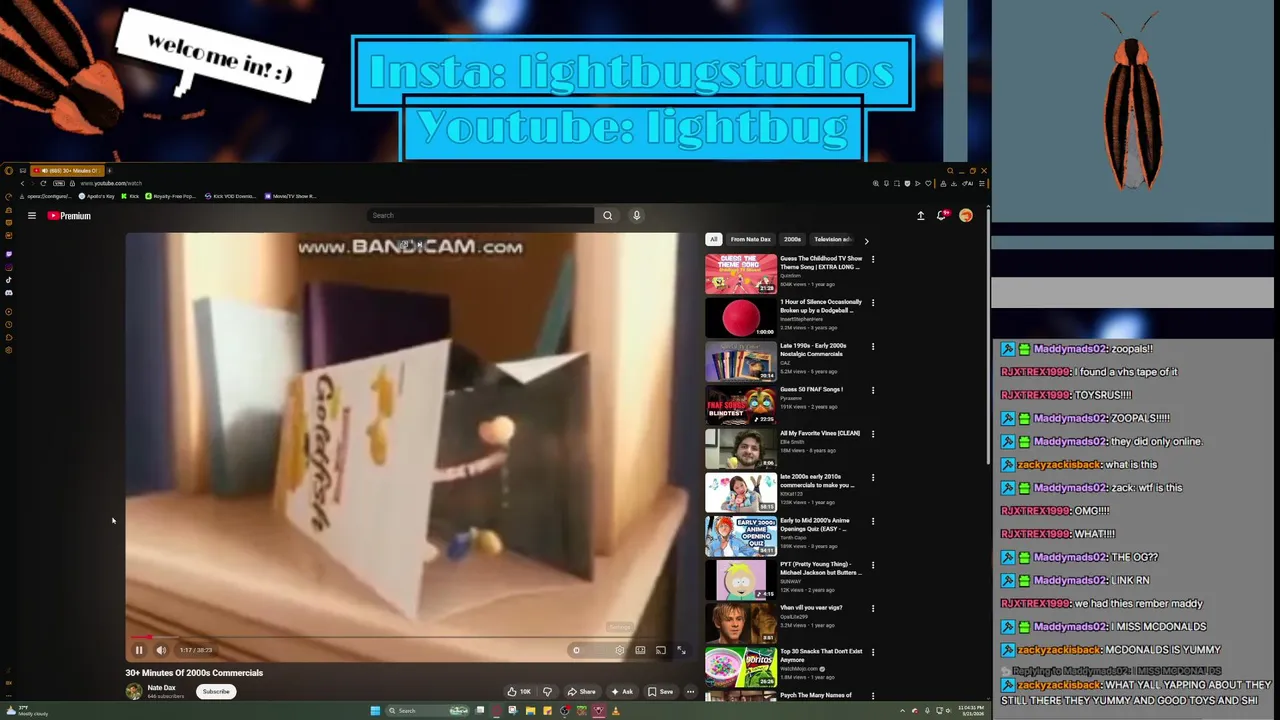Image resolution: width=1280 pixels, height=720 pixels.
Task: Subscribe to Nate Dax channel
Action: pos(216,691)
